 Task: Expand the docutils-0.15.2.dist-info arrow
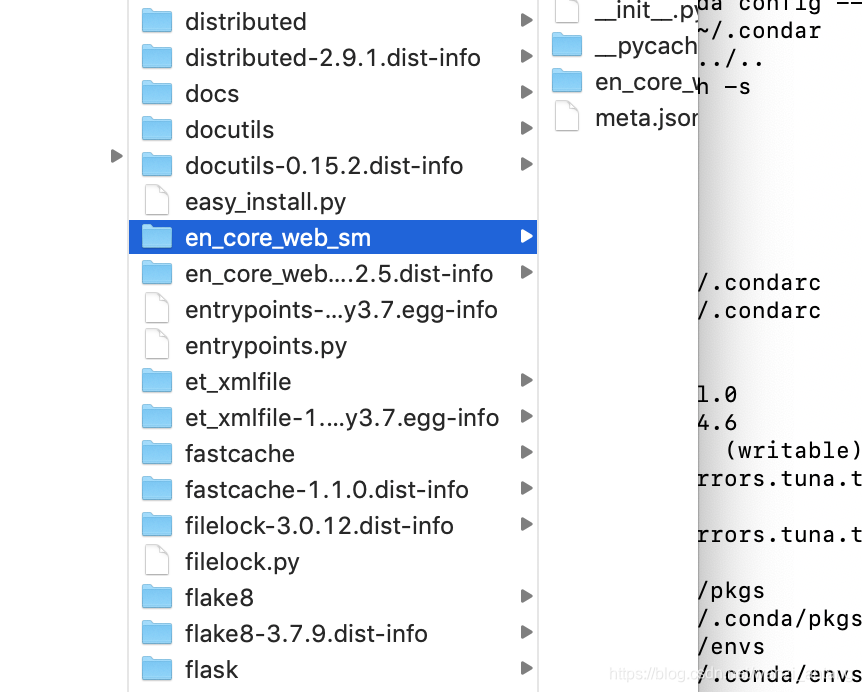(x=526, y=164)
